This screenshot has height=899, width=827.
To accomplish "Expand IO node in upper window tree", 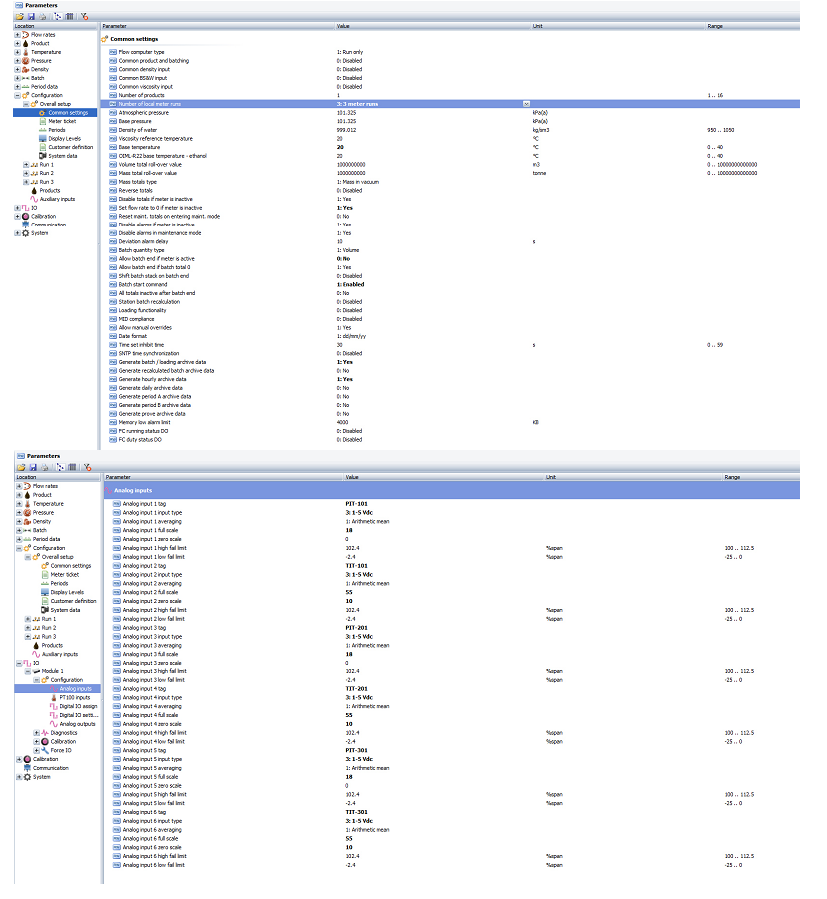I will tap(17, 208).
